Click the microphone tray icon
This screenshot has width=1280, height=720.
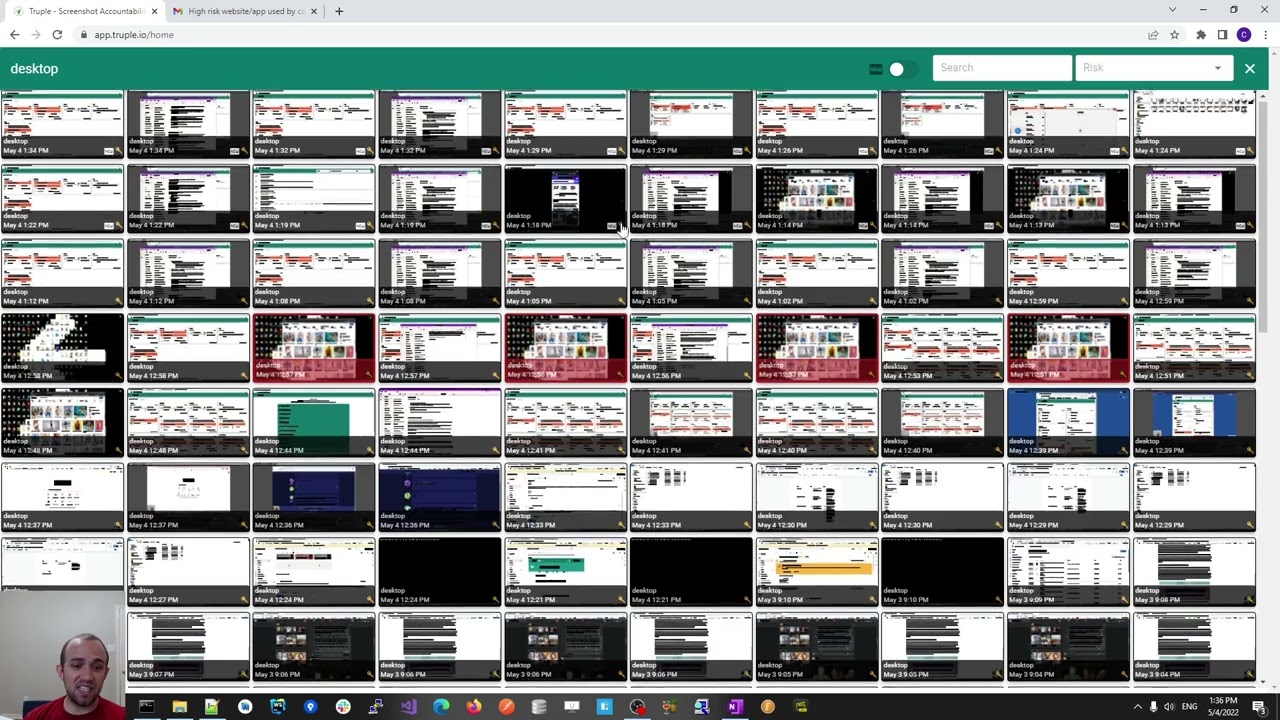click(x=1153, y=707)
